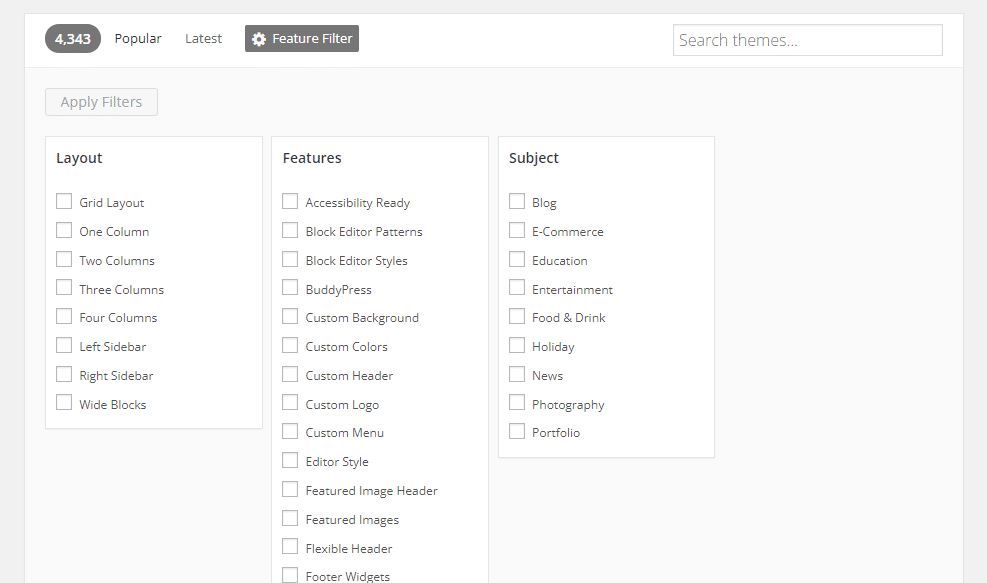Check the BuddyPress feature option
987x583 pixels.
point(289,288)
